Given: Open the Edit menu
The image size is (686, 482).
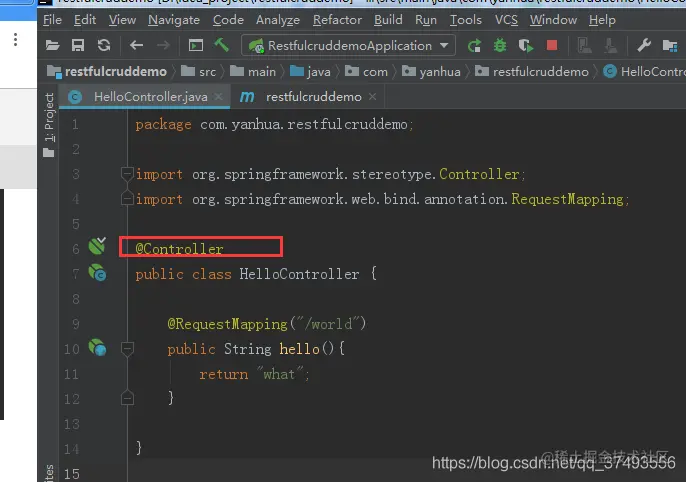Looking at the screenshot, I should [84, 20].
